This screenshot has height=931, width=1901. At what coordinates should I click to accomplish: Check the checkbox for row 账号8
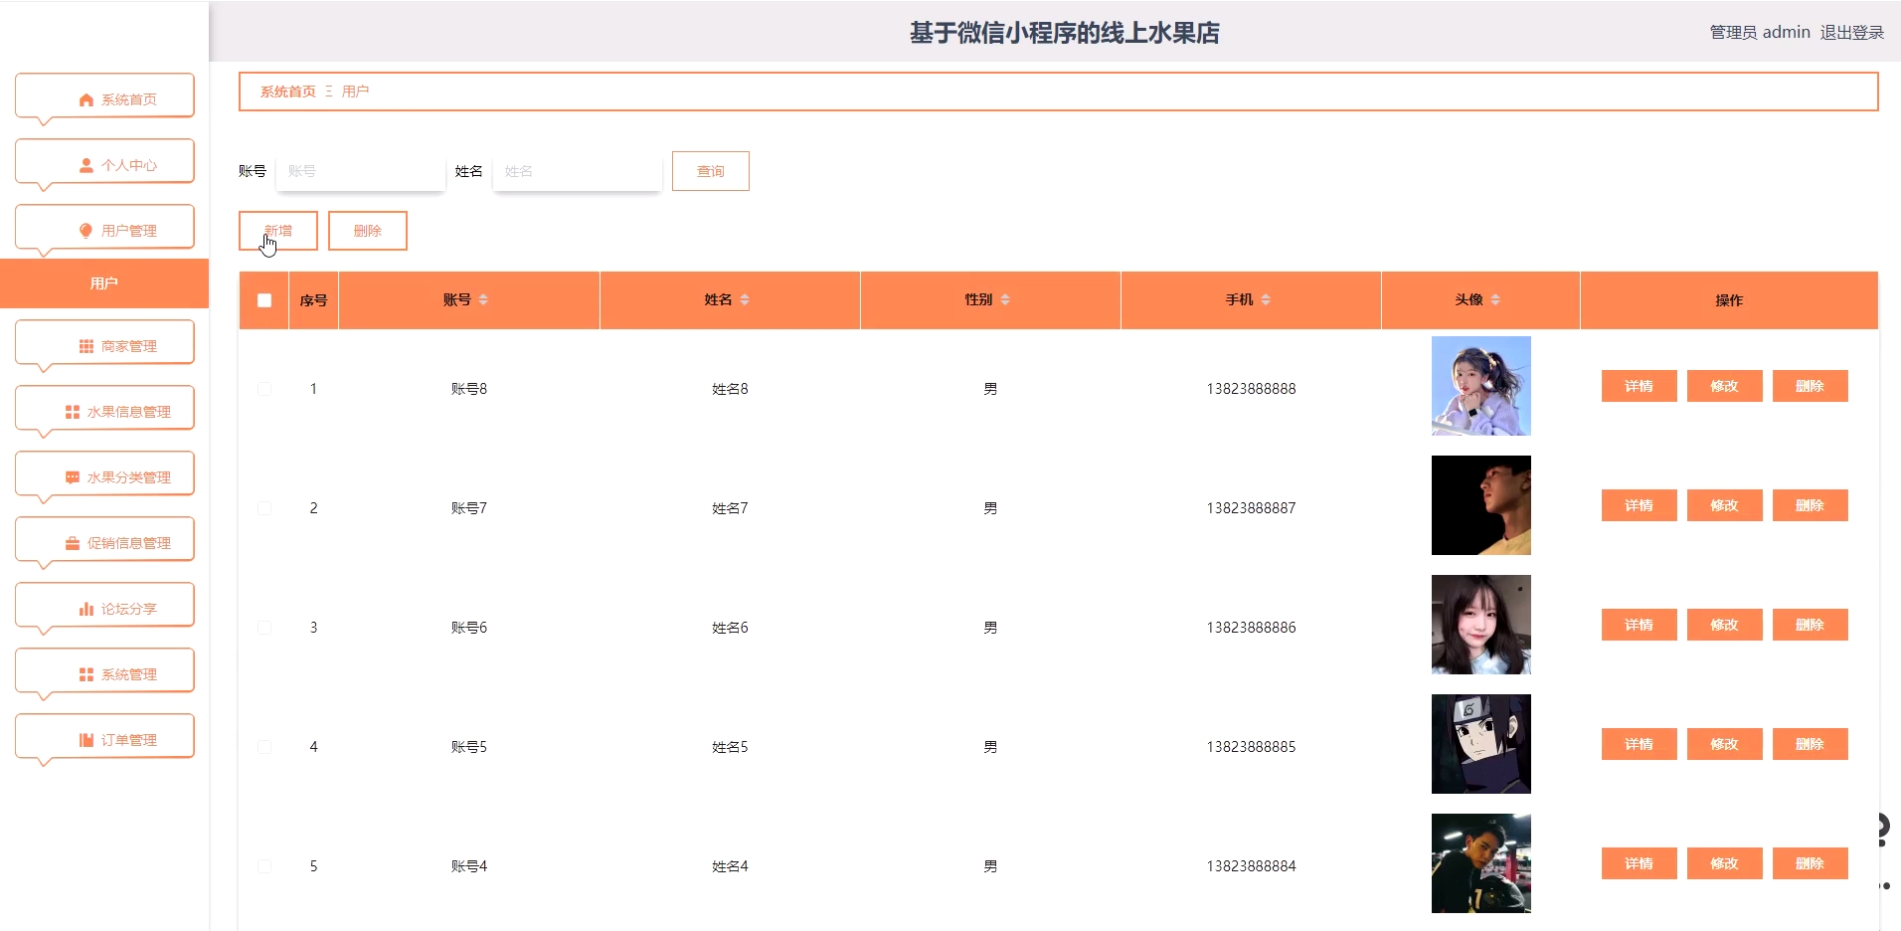coord(264,389)
